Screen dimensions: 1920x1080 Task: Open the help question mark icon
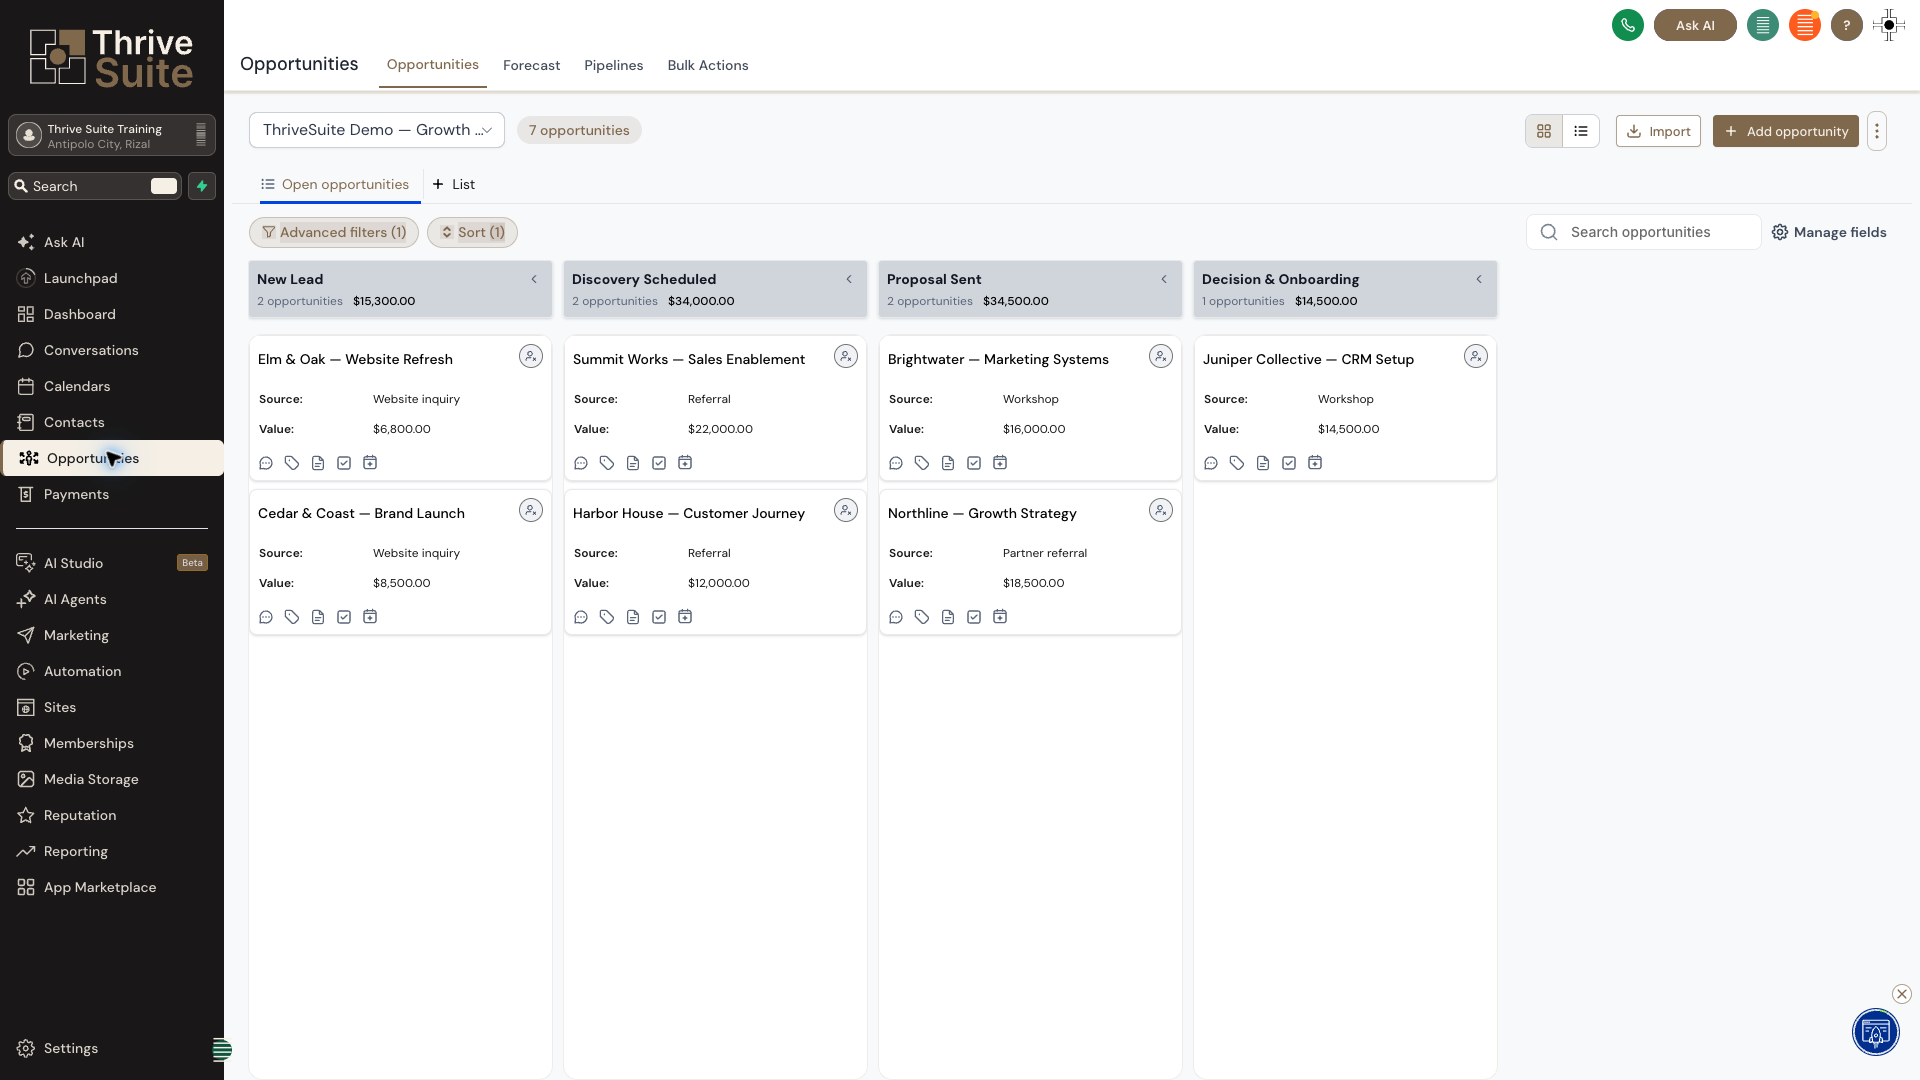(1847, 25)
